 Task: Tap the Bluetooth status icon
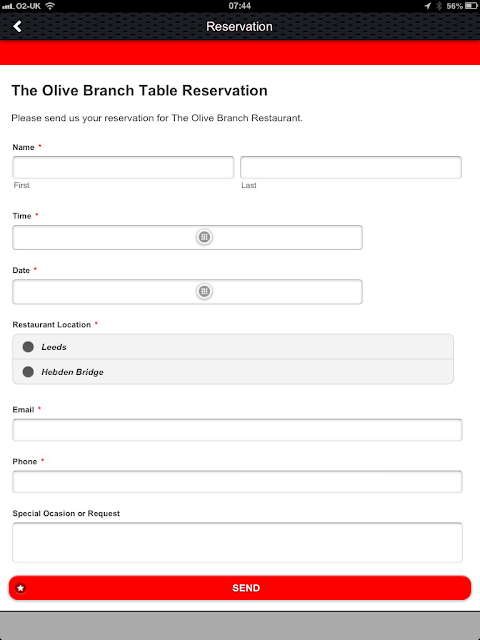point(439,6)
